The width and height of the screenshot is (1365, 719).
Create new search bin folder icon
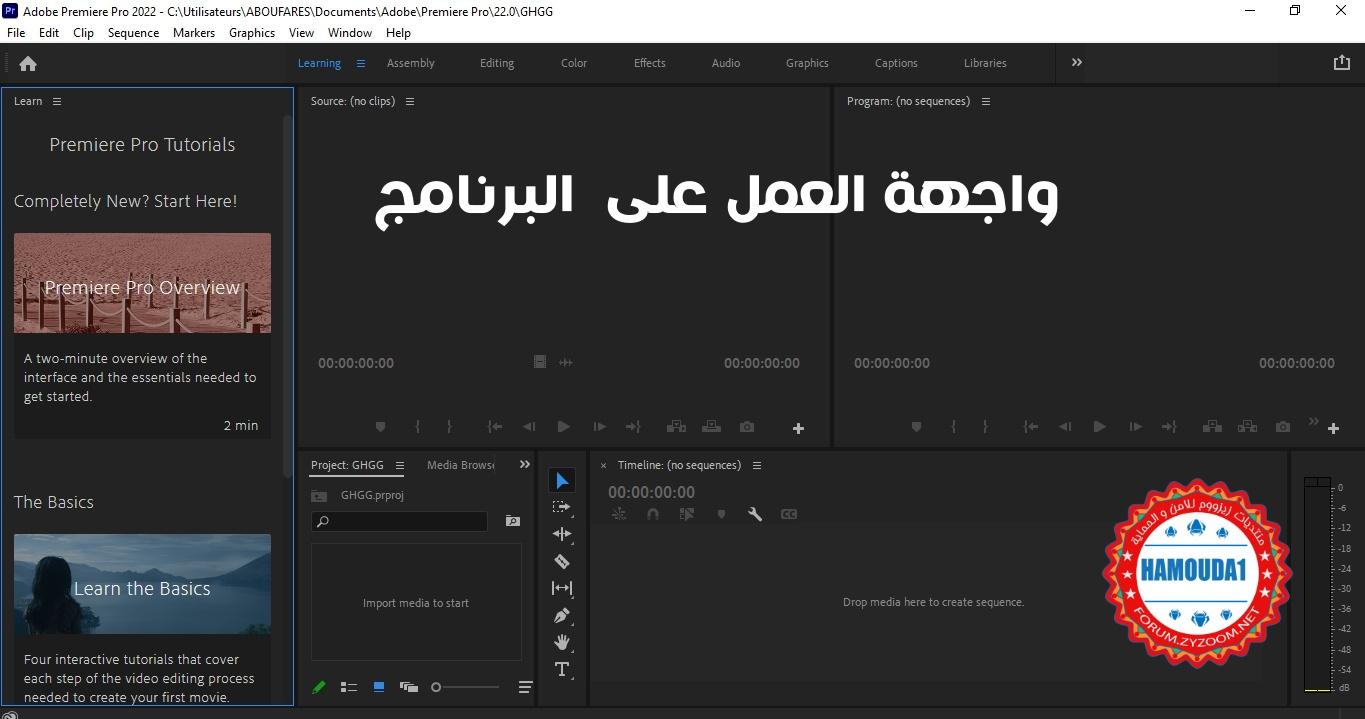pyautogui.click(x=513, y=521)
